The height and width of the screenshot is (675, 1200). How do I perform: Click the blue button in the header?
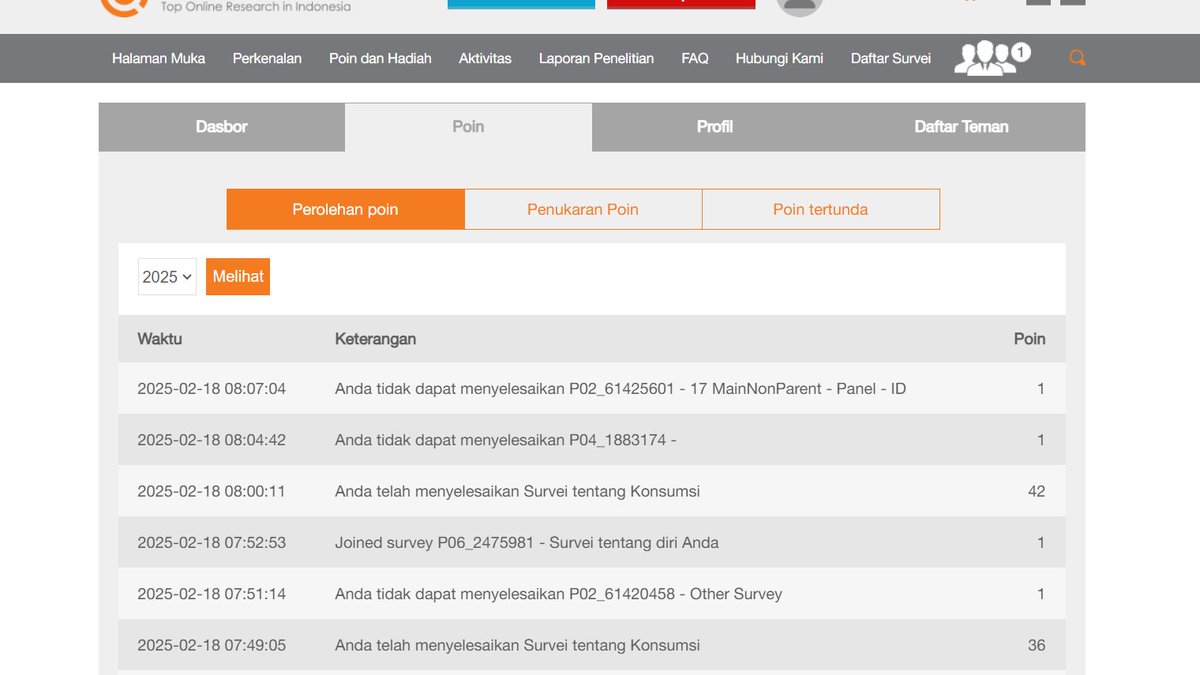pyautogui.click(x=521, y=3)
